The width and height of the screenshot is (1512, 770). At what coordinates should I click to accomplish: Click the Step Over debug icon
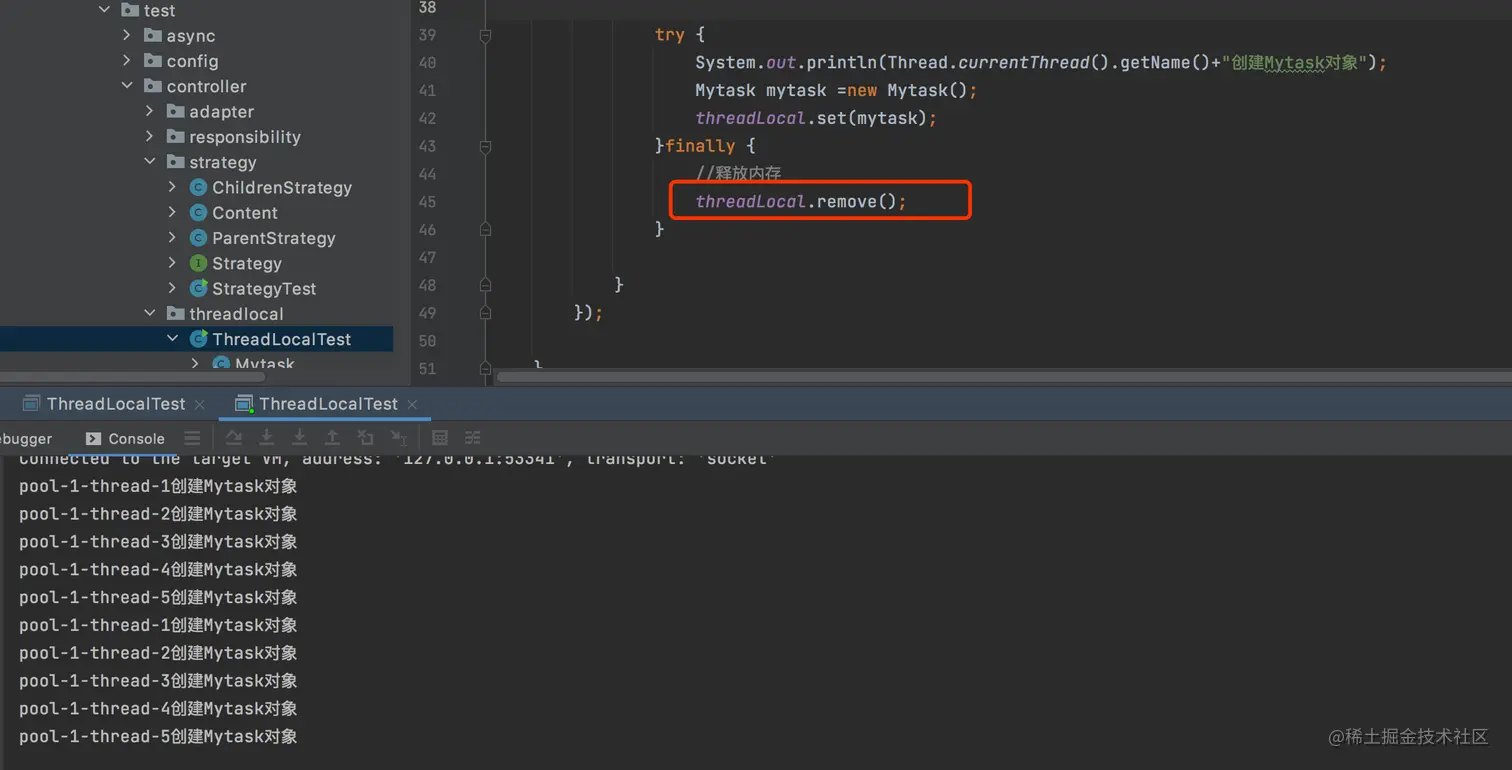(x=233, y=438)
